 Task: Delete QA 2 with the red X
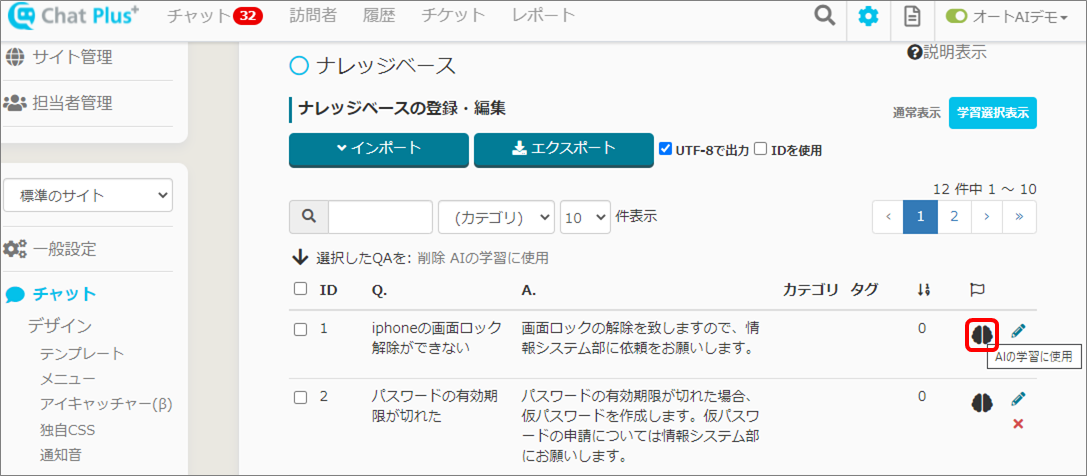coord(1018,424)
